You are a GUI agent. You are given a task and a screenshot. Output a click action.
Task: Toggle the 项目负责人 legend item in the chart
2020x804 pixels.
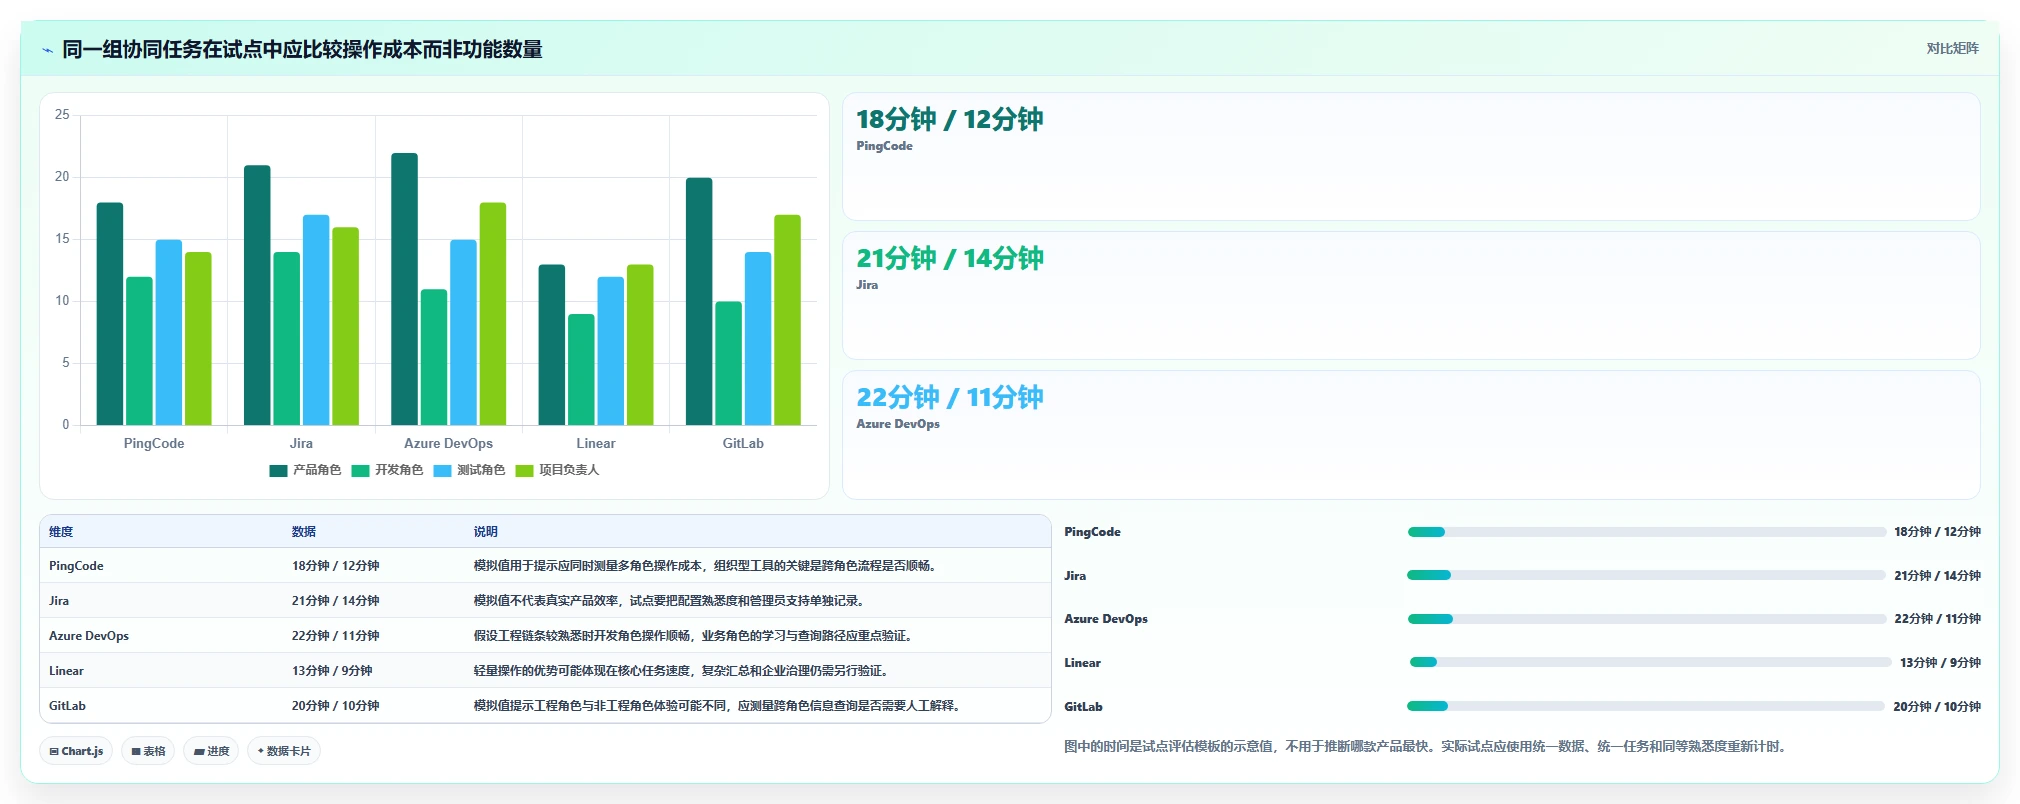coord(557,470)
